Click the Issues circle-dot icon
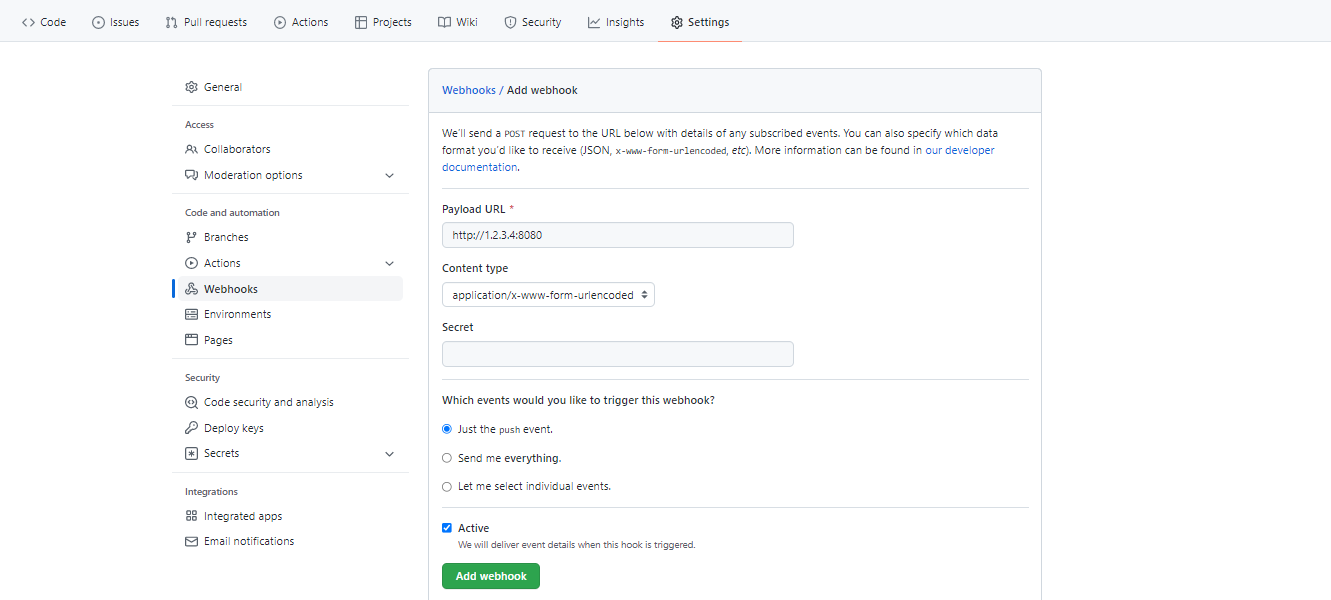Viewport: 1331px width, 600px height. click(98, 22)
